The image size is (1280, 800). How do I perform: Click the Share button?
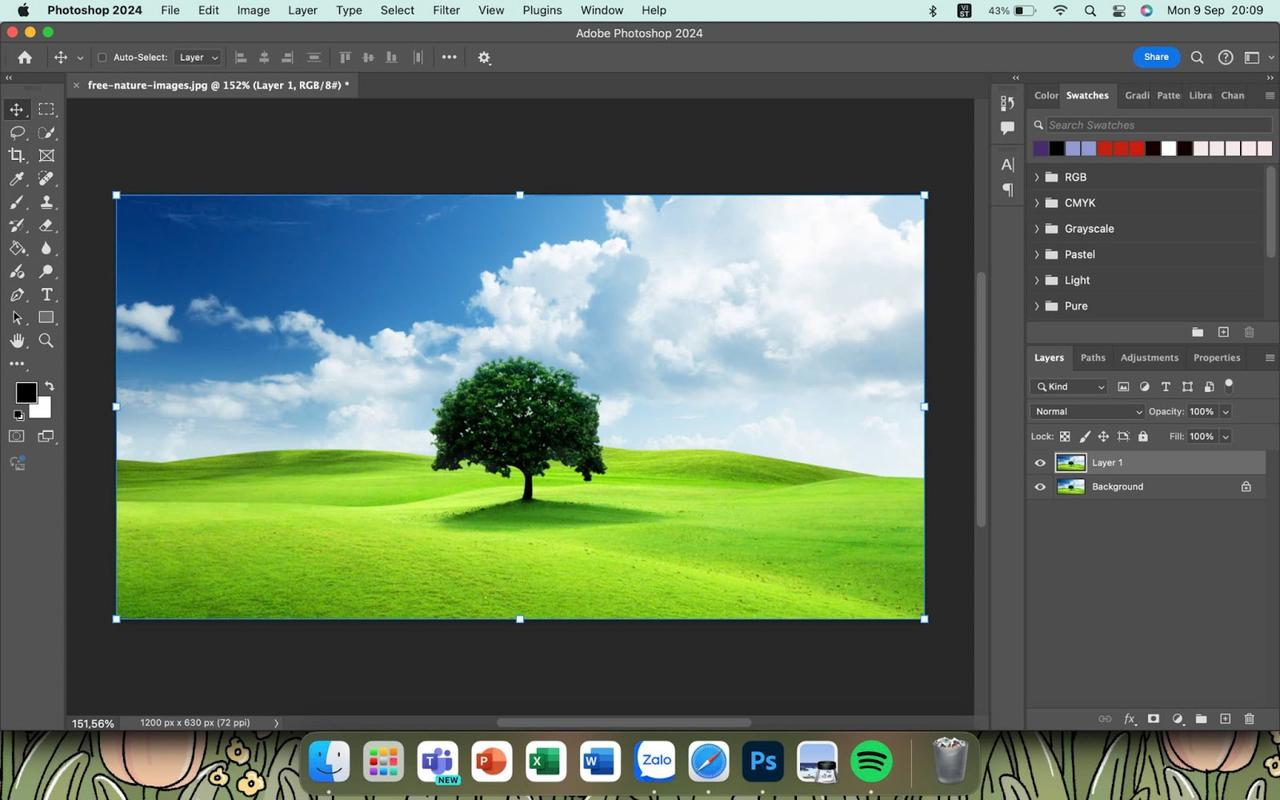coord(1155,57)
